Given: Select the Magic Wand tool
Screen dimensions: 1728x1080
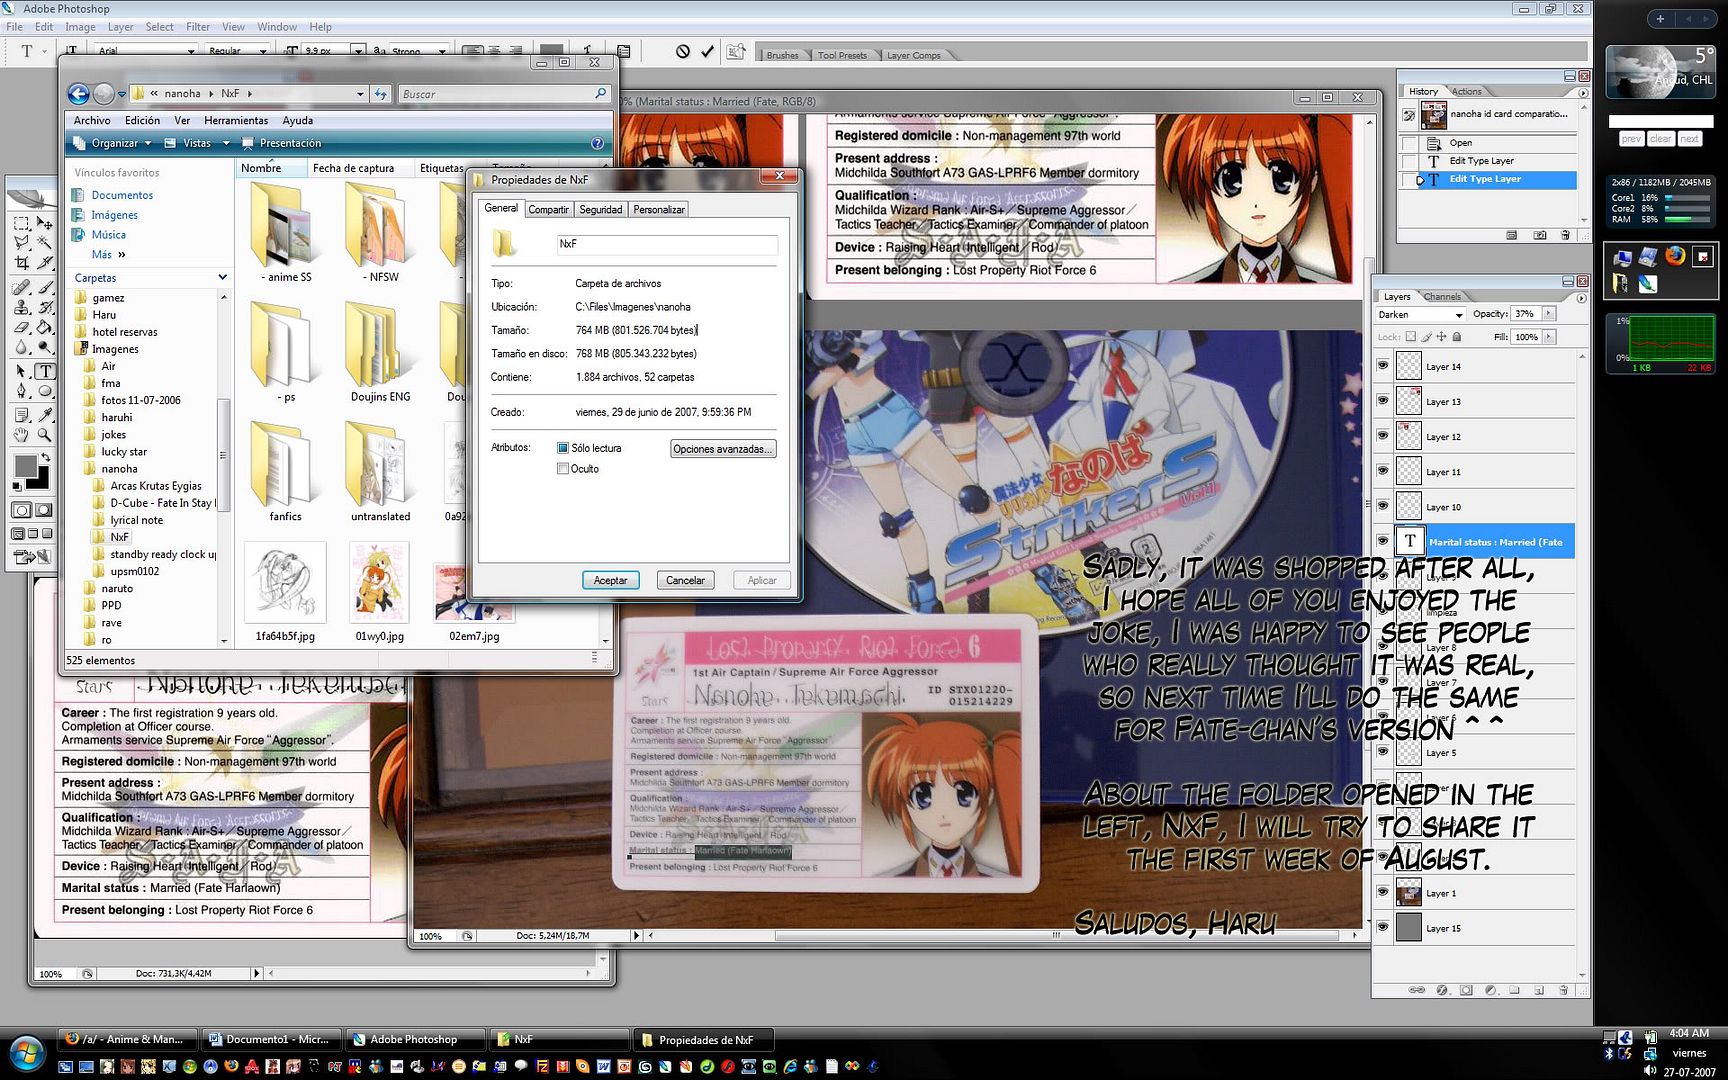Looking at the screenshot, I should [x=45, y=242].
